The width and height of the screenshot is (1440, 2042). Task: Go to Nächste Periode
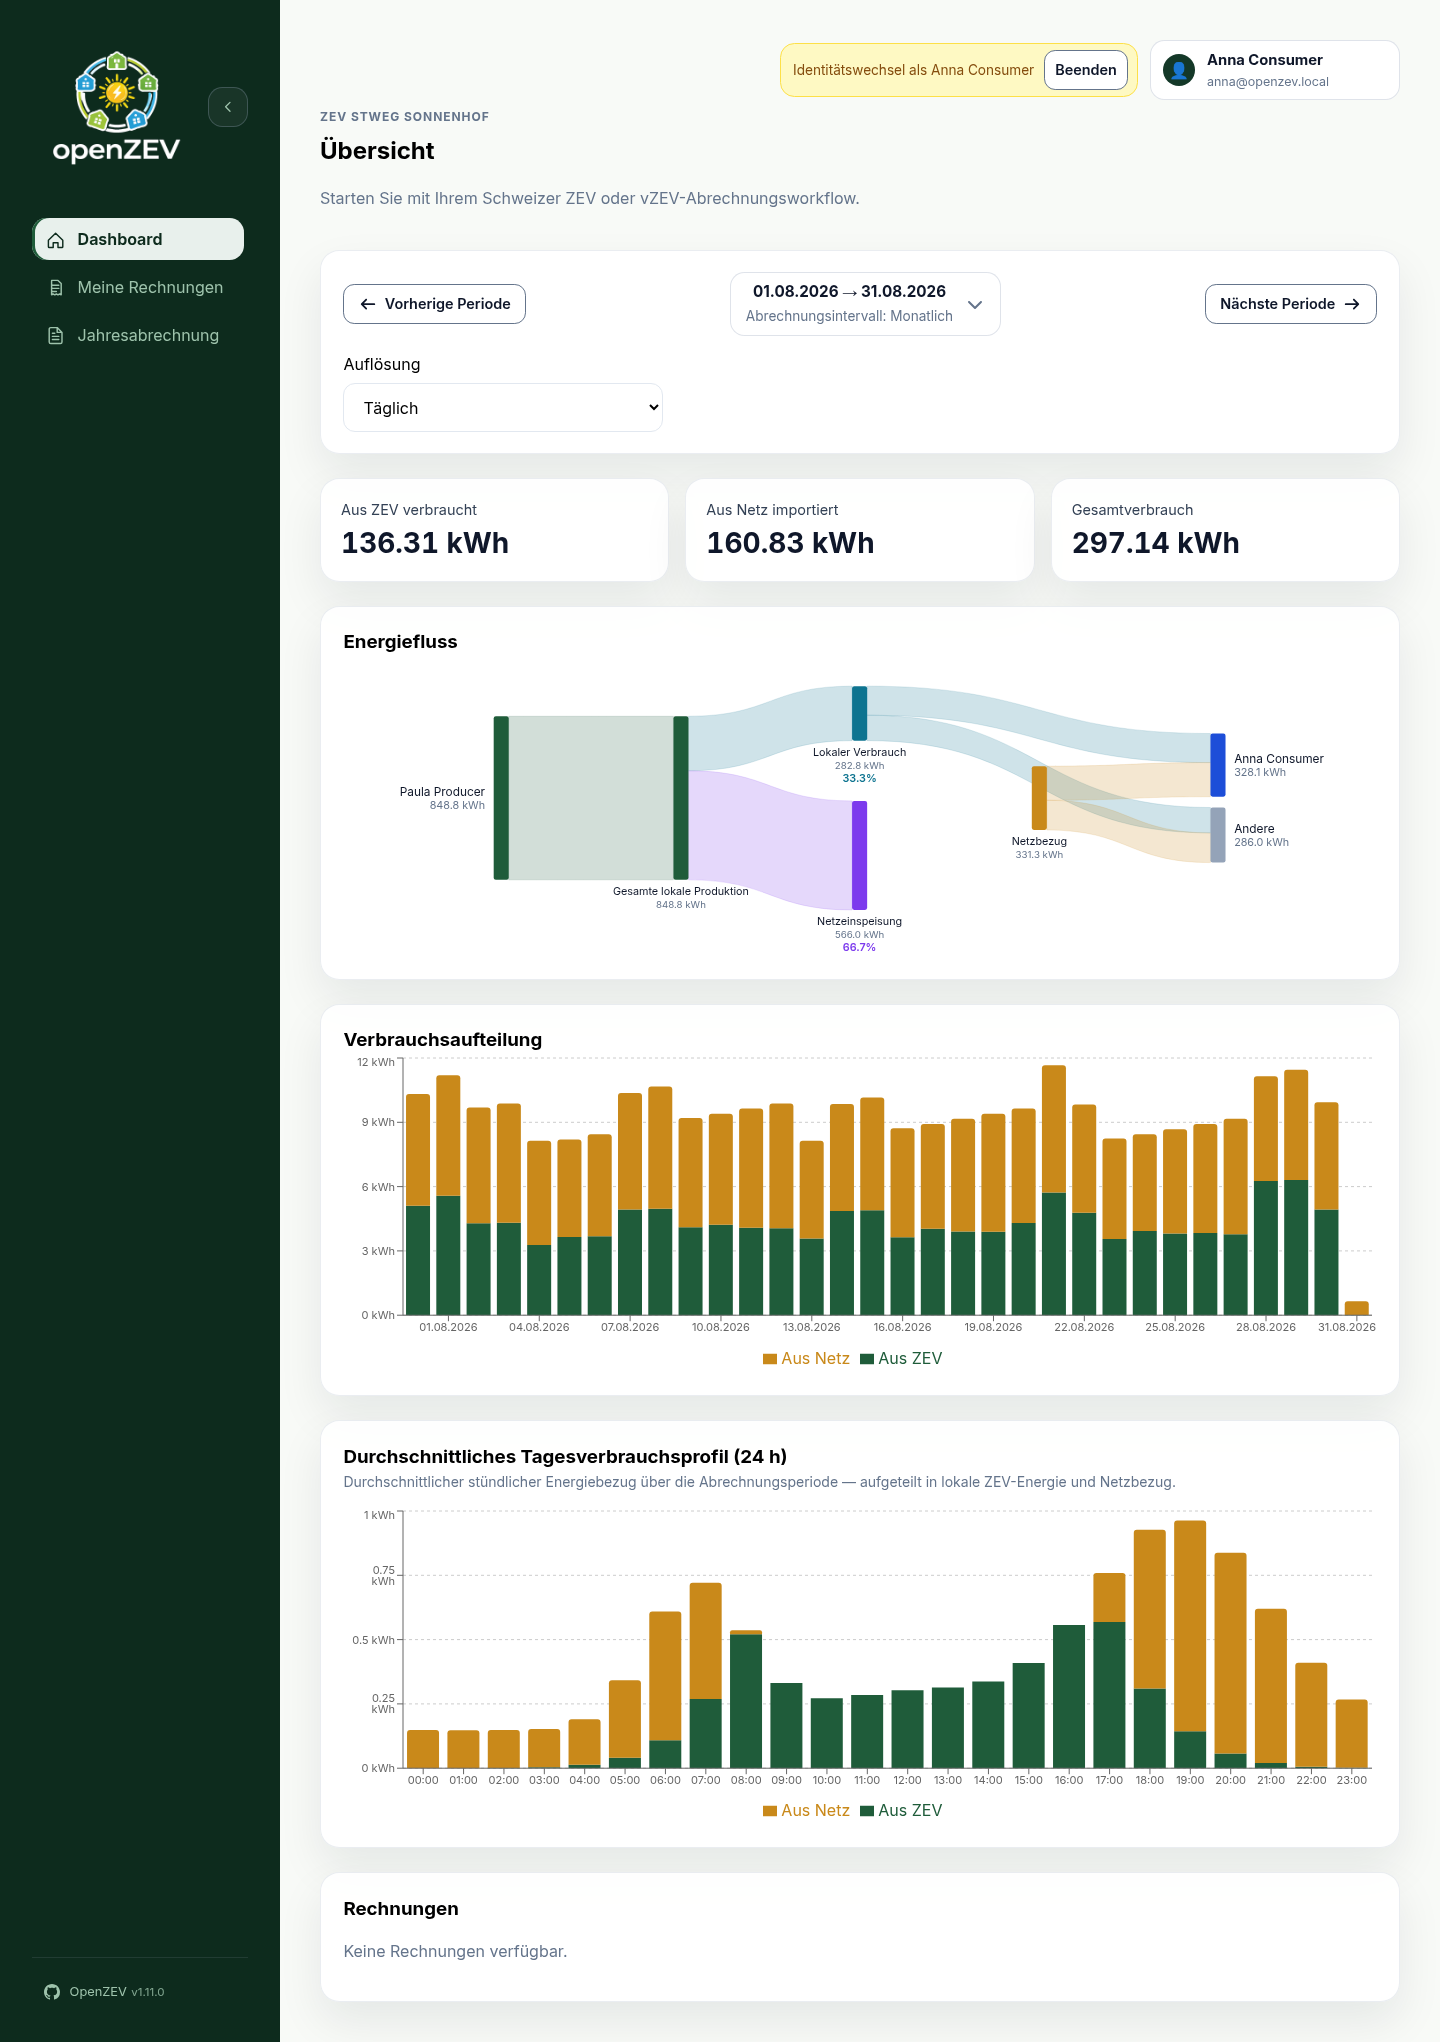(x=1290, y=304)
